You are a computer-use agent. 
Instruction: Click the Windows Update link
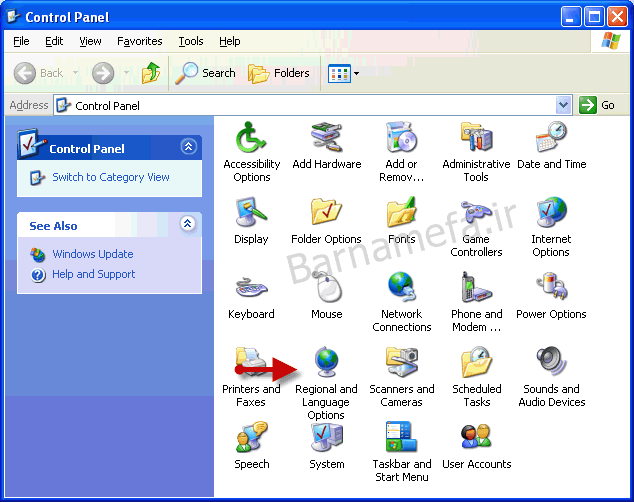point(92,254)
